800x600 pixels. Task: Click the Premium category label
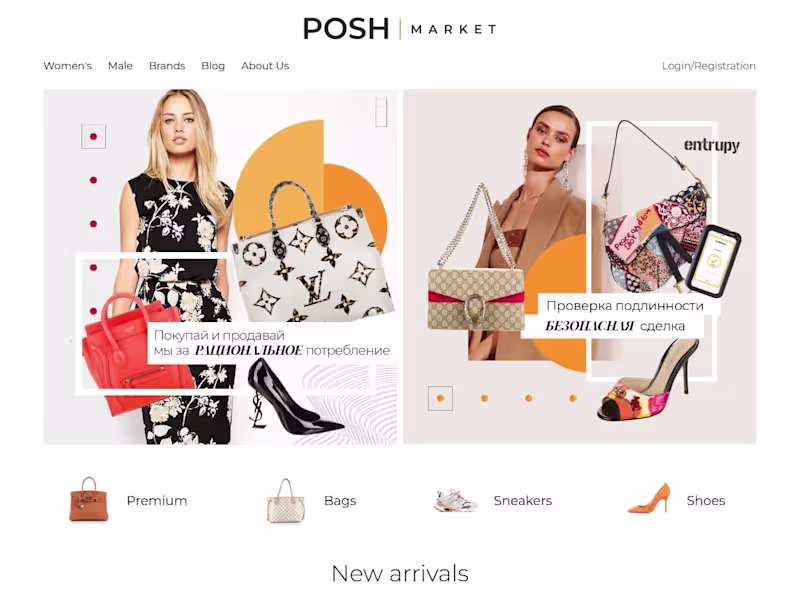point(157,501)
